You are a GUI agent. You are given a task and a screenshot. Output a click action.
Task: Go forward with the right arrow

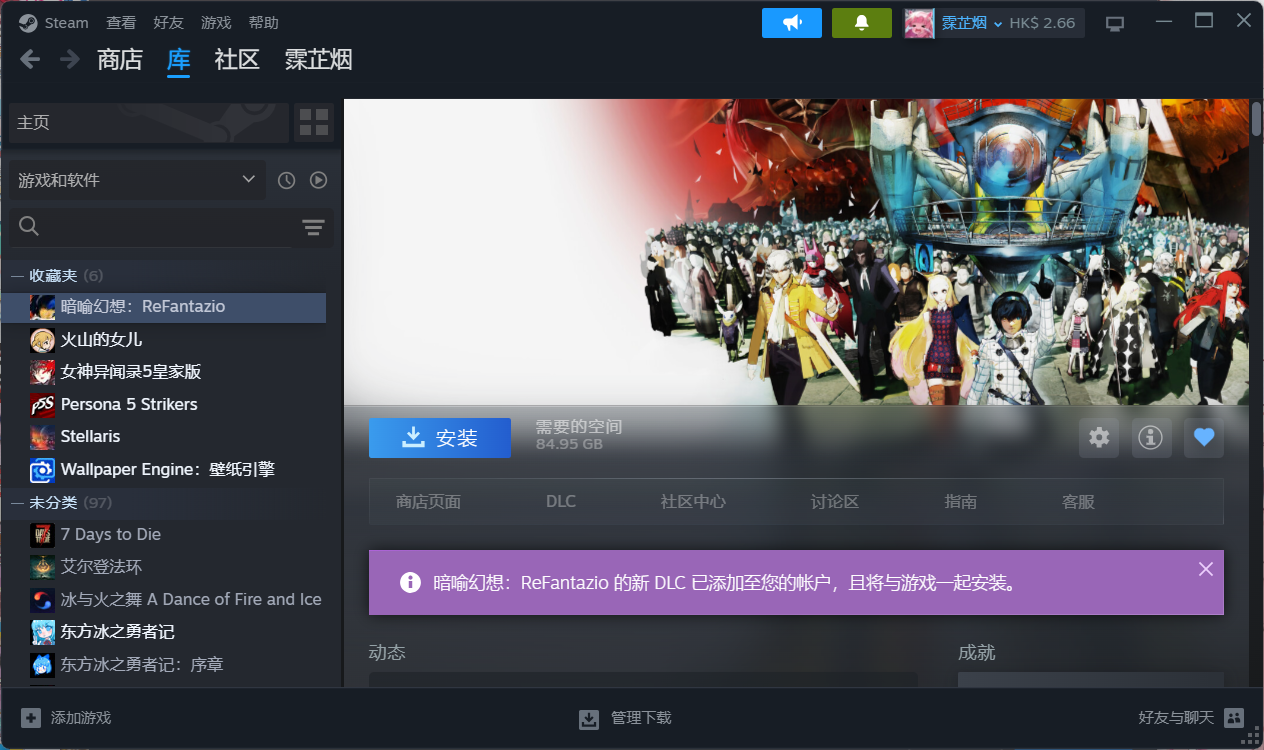(x=69, y=59)
